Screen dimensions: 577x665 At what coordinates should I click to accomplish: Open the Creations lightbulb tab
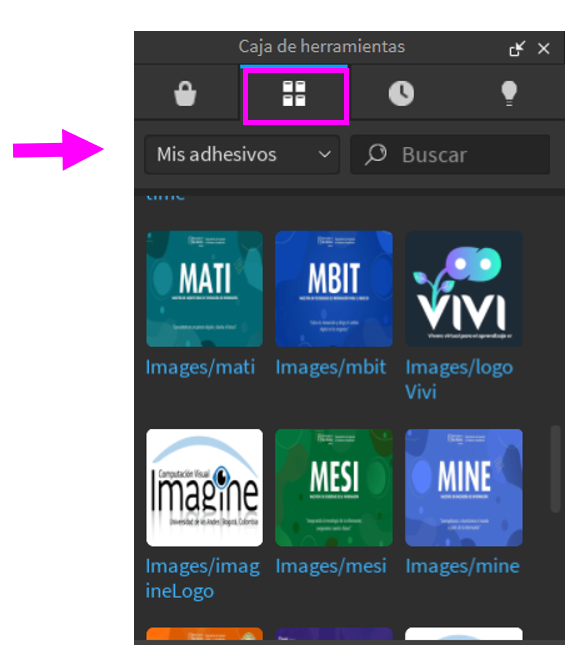(x=509, y=93)
